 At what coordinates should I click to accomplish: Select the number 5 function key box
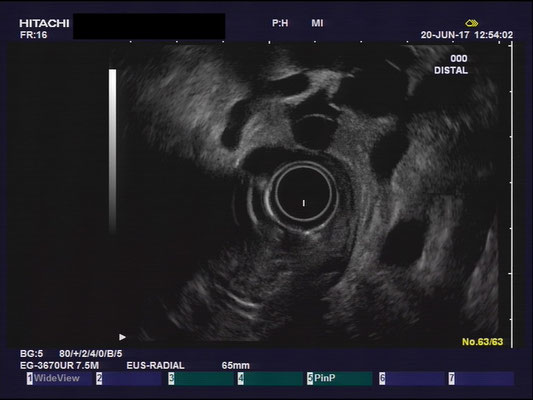310,378
